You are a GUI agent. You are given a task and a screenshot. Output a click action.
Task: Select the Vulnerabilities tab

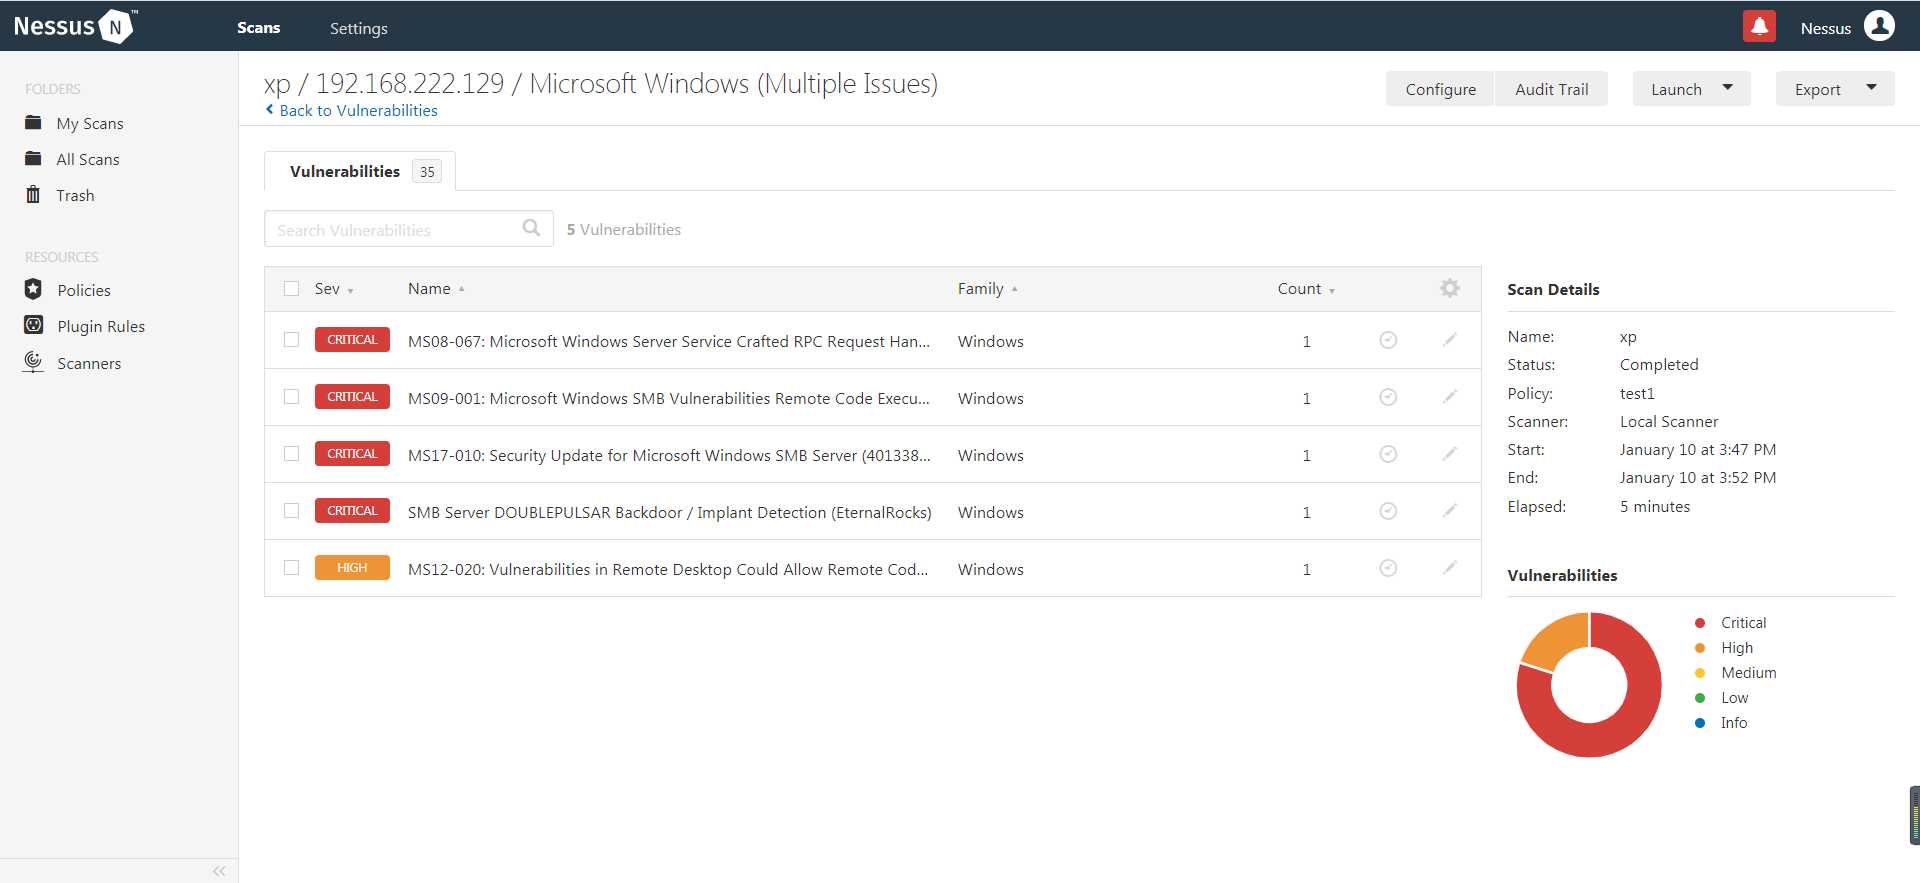tap(360, 171)
